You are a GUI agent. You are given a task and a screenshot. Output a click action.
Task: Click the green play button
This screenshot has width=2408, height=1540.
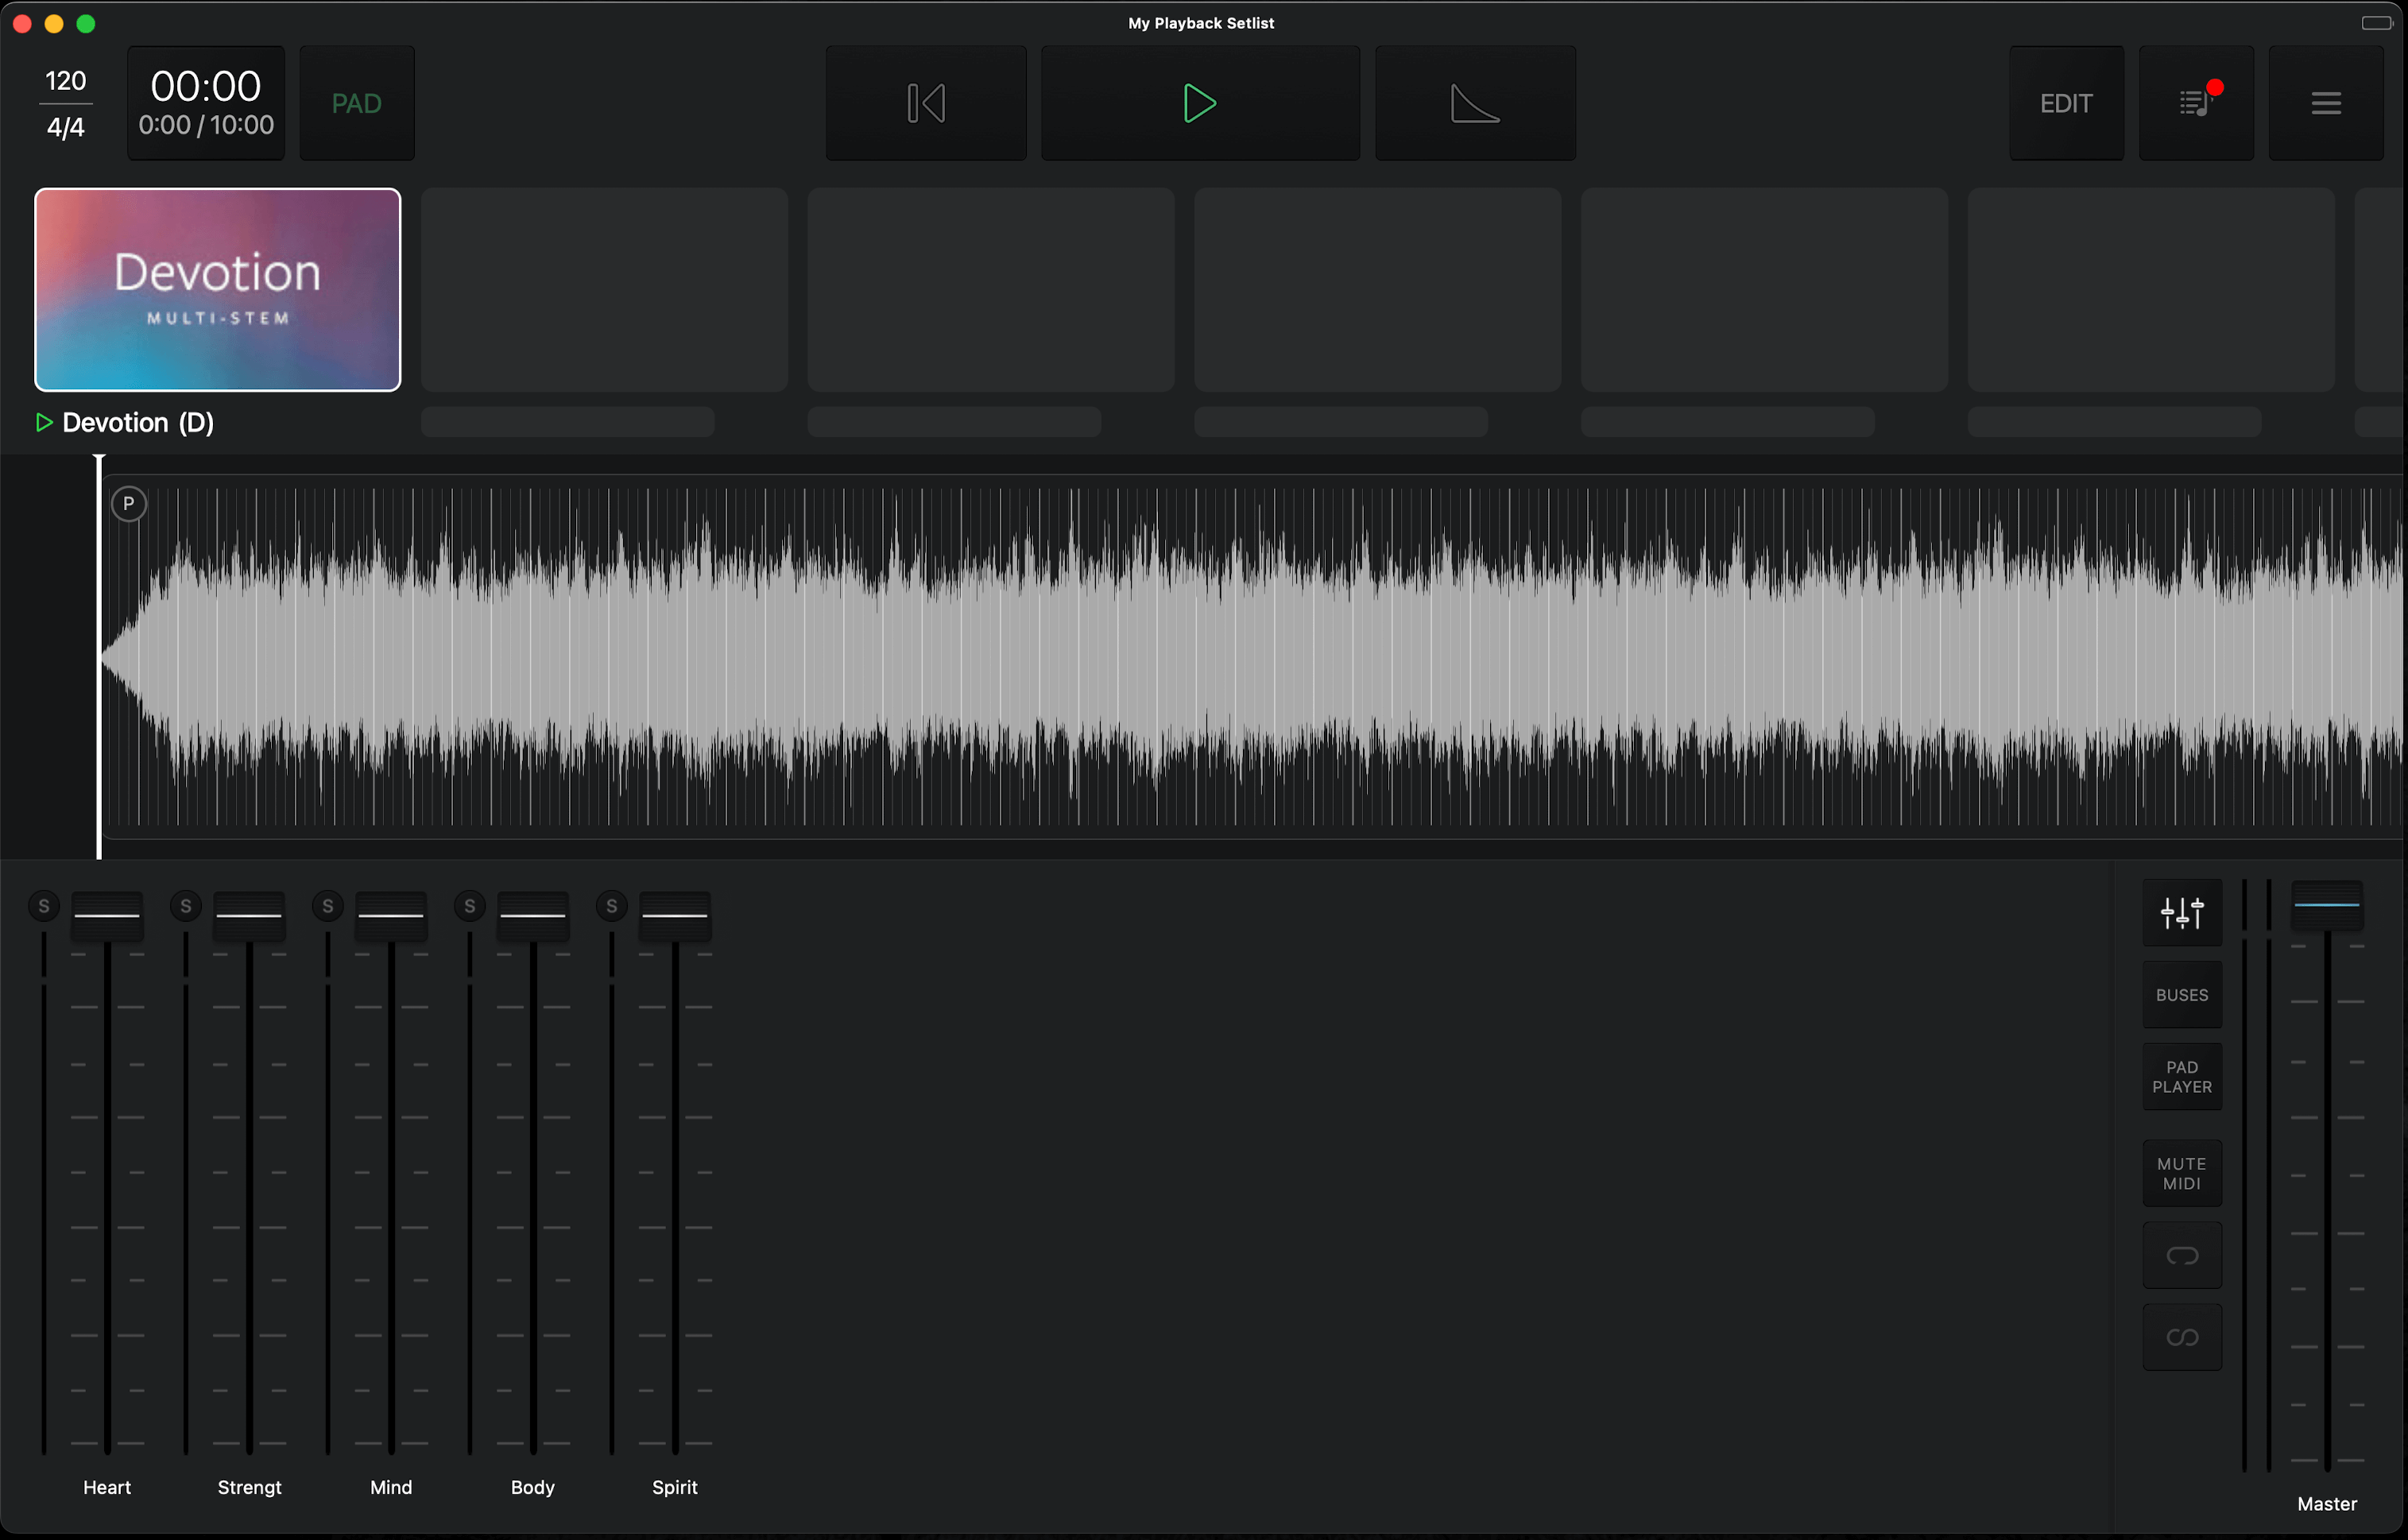point(1199,103)
